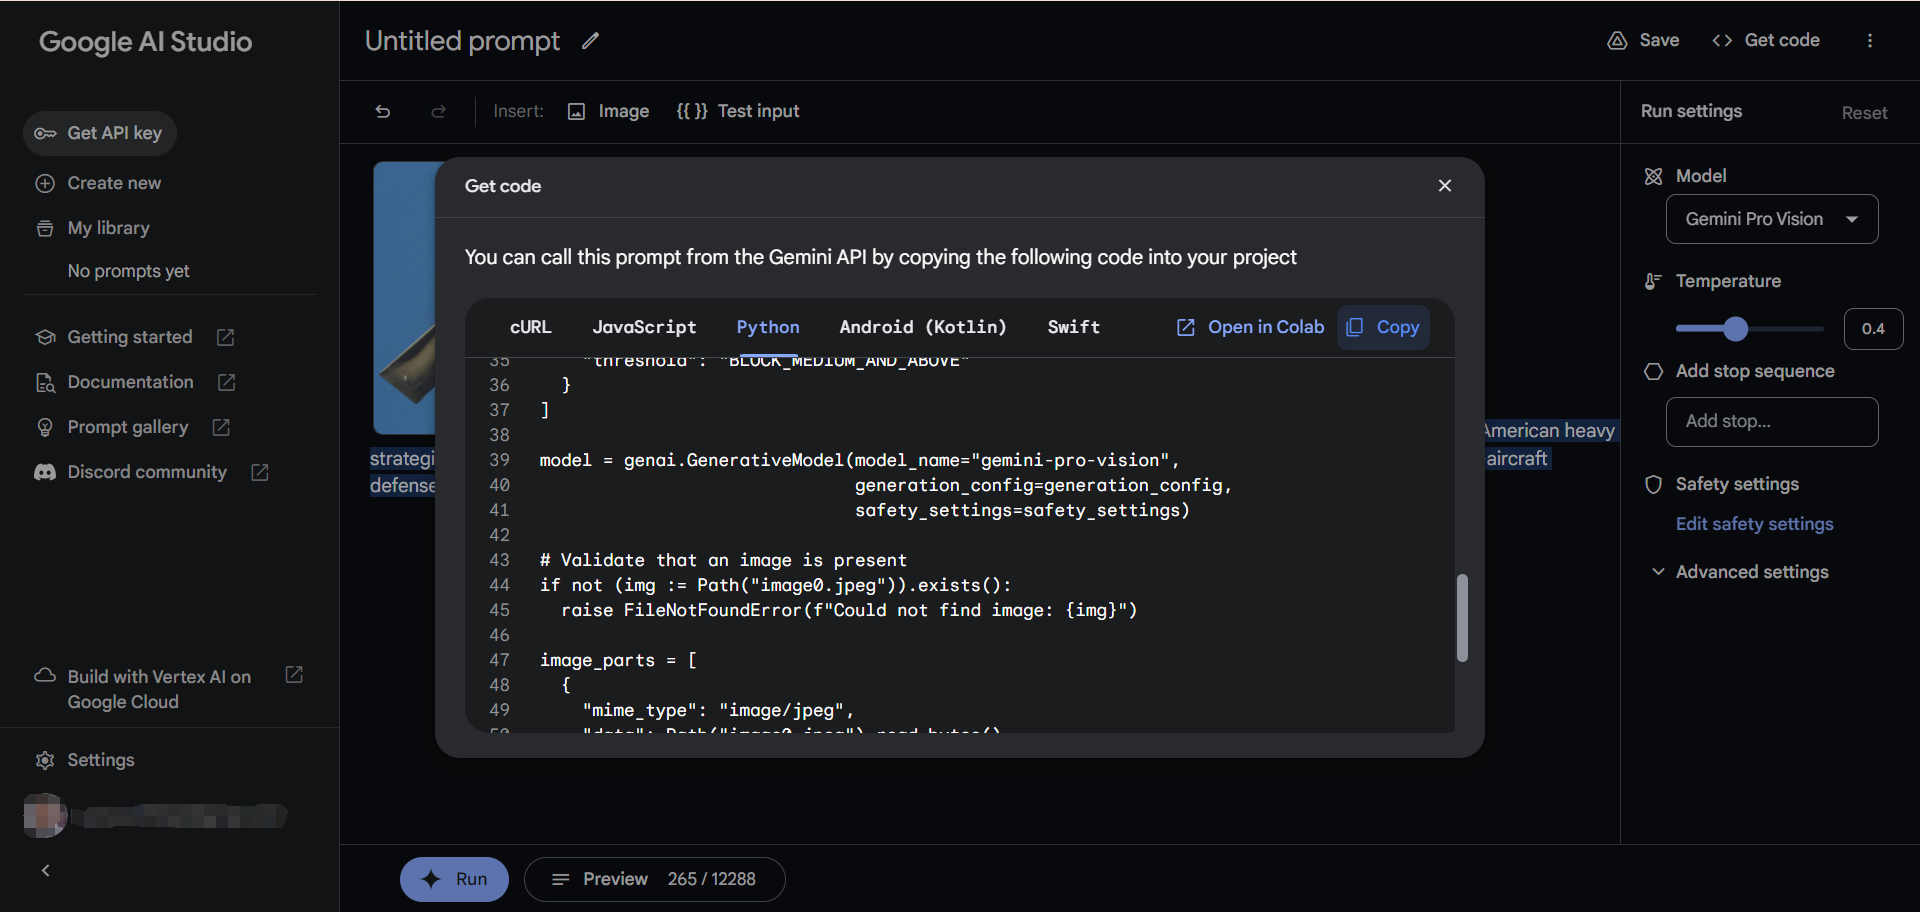Switch to the cURL tab
Screen dimensions: 1920x912
click(x=530, y=327)
